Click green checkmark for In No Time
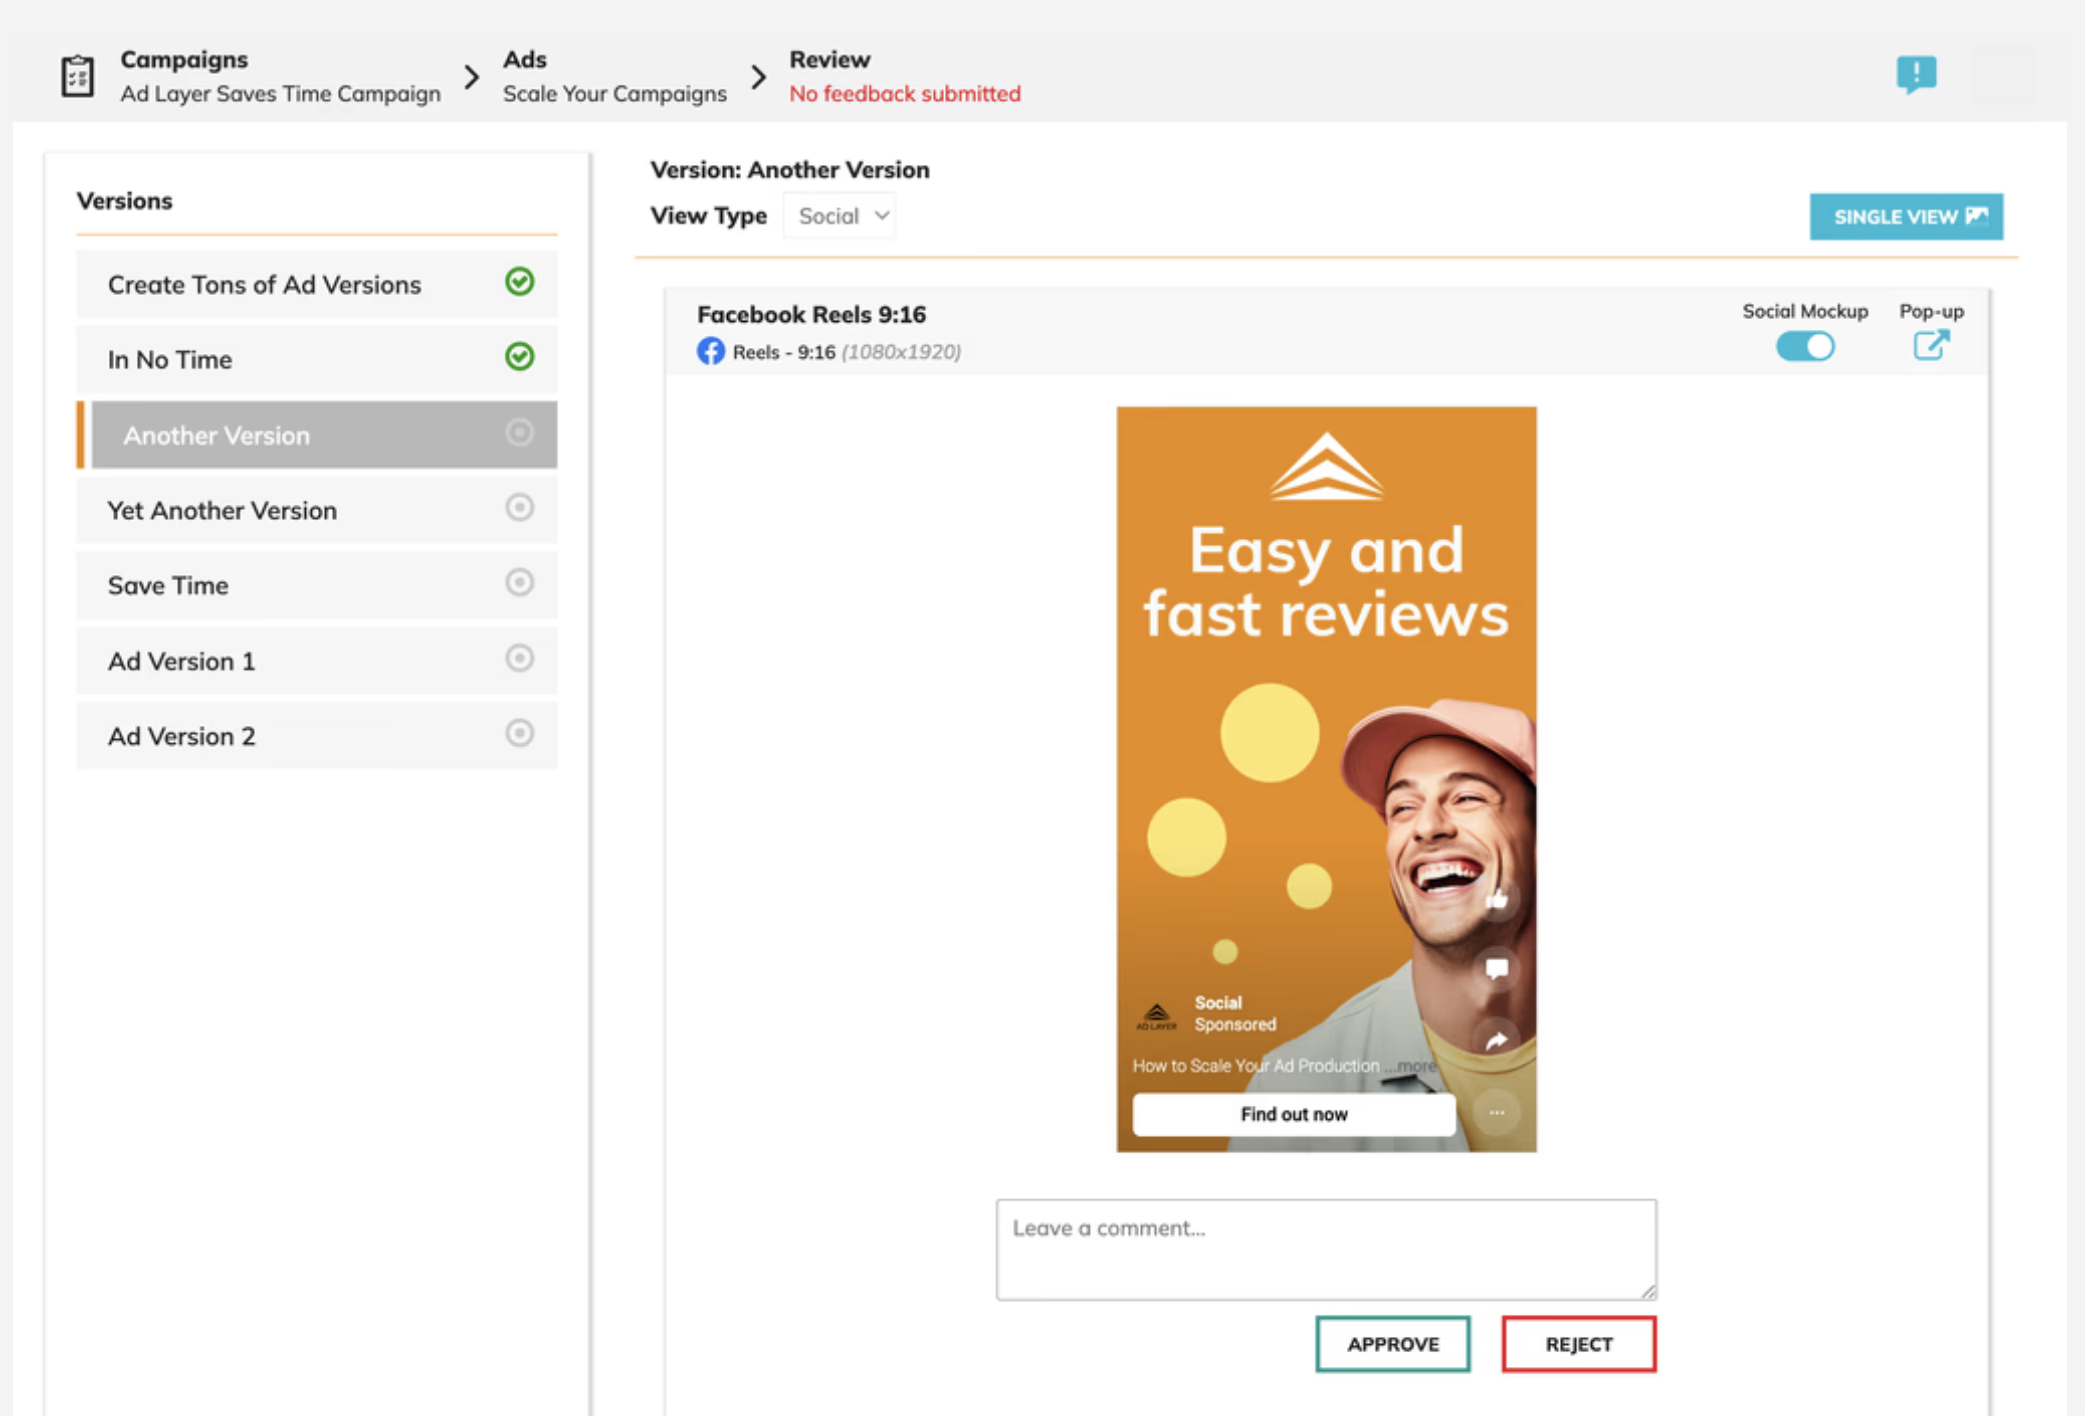This screenshot has height=1416, width=2088. click(x=519, y=357)
